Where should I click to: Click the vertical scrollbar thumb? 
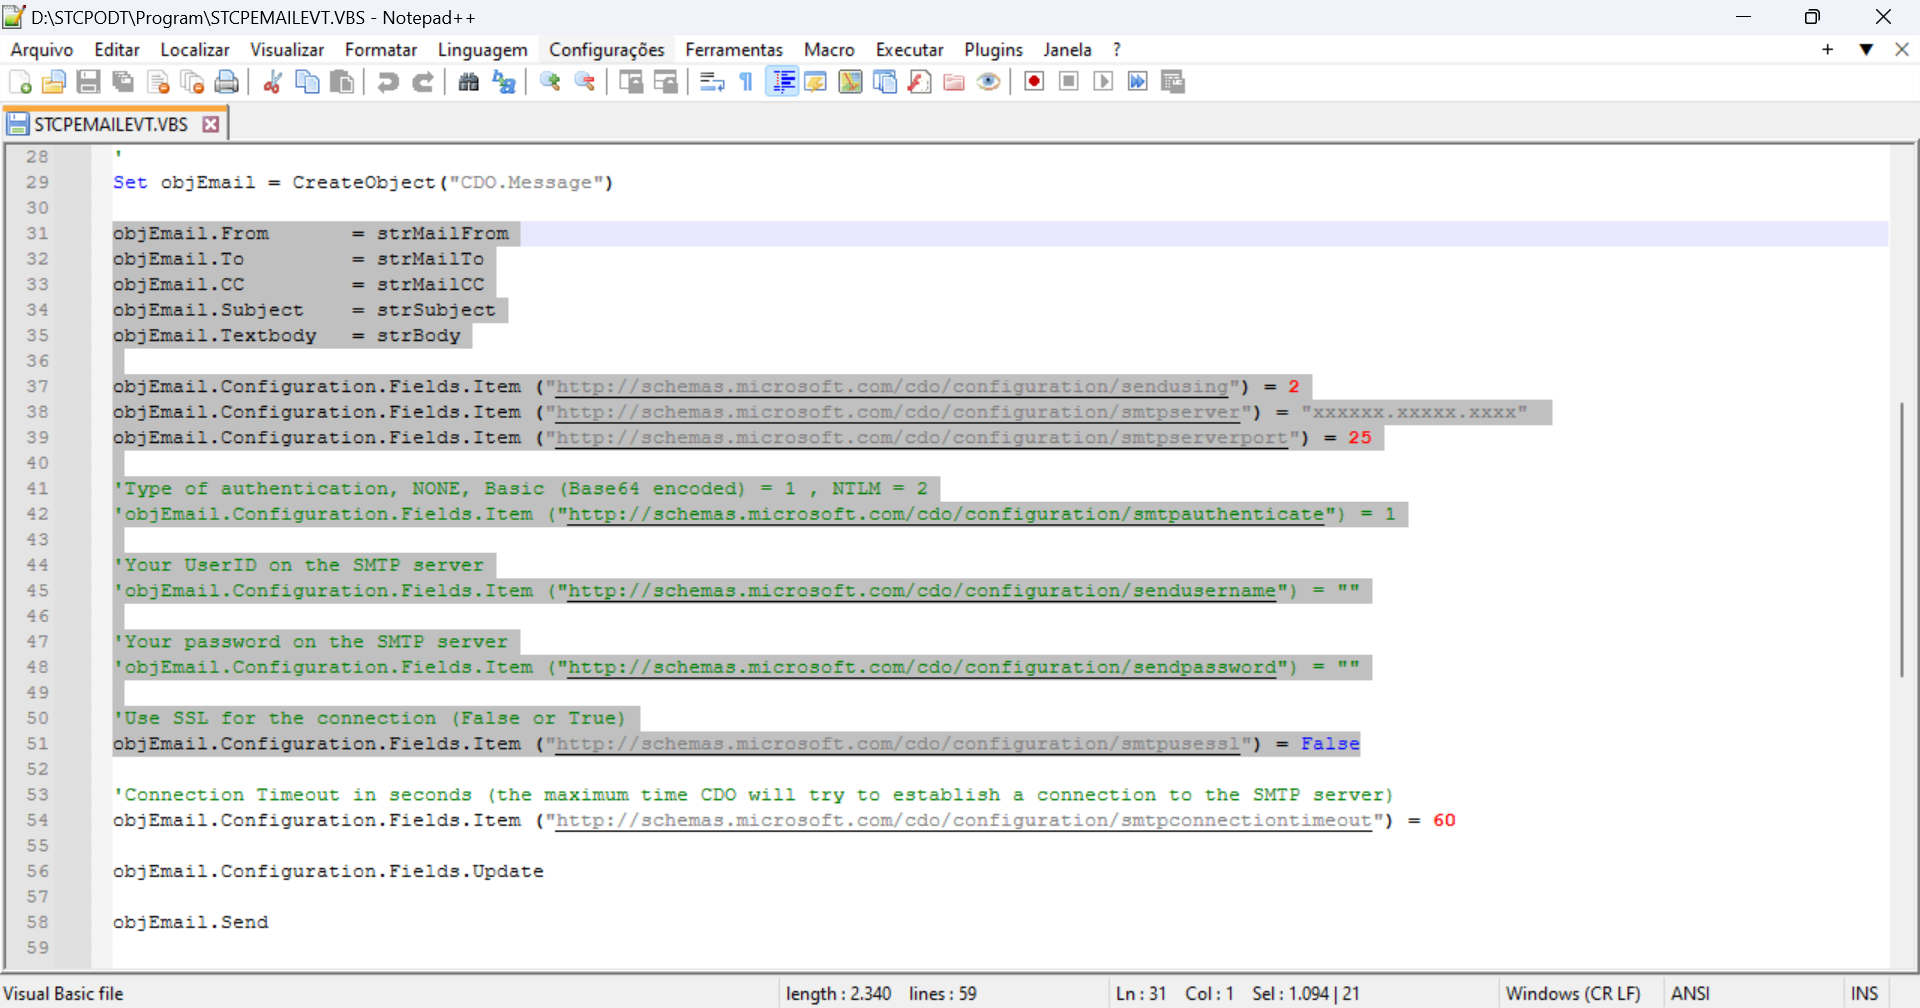(x=1902, y=540)
